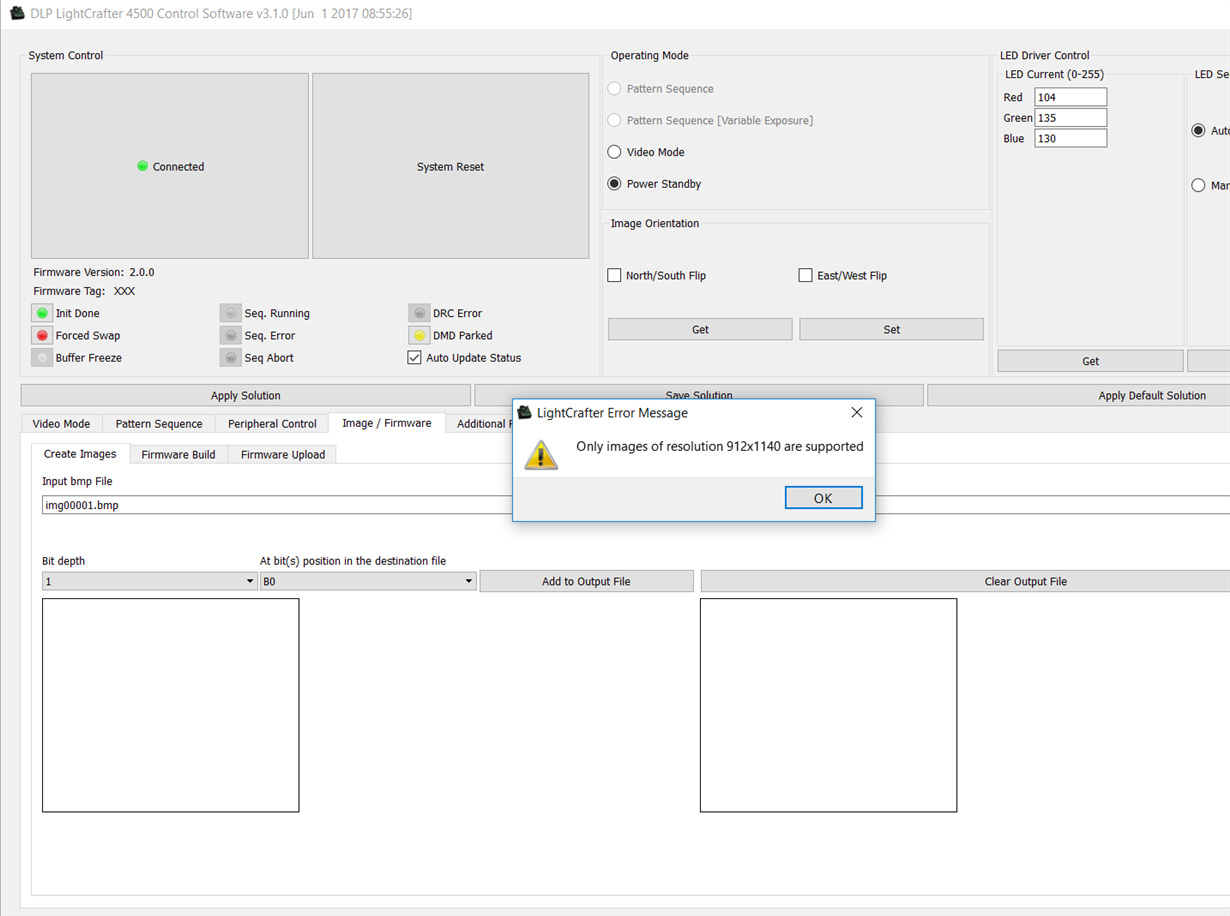The width and height of the screenshot is (1230, 916).
Task: Click the Apply Default Solution button
Action: (1079, 395)
